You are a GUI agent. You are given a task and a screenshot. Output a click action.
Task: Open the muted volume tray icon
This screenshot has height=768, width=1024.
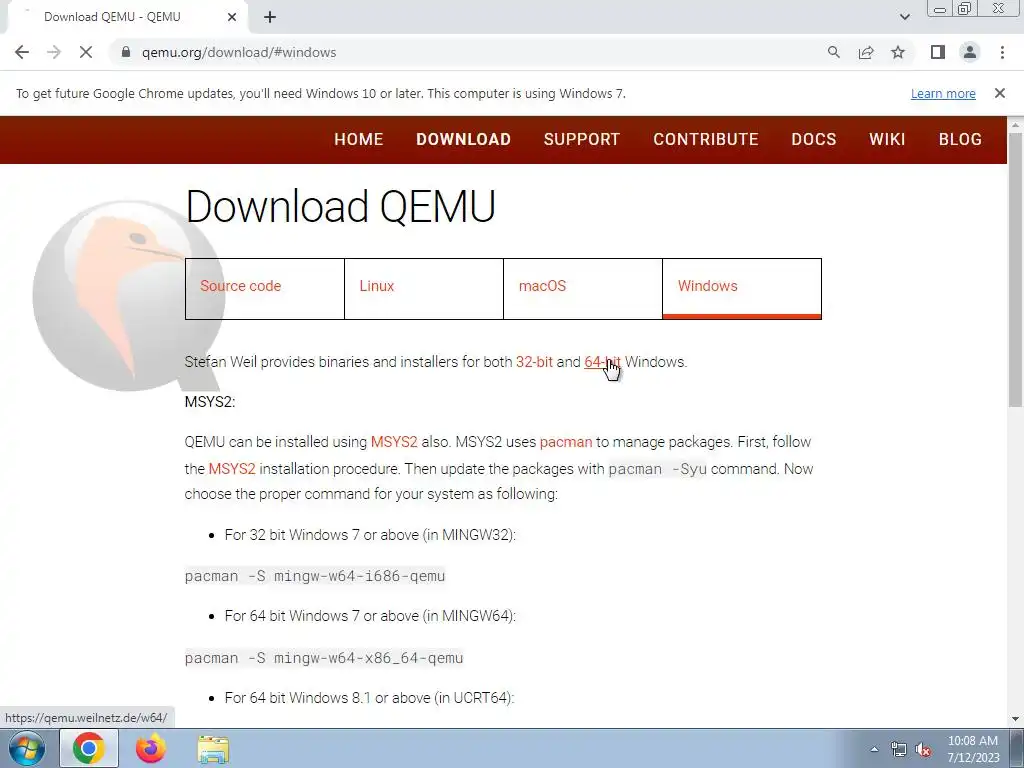pyautogui.click(x=923, y=749)
